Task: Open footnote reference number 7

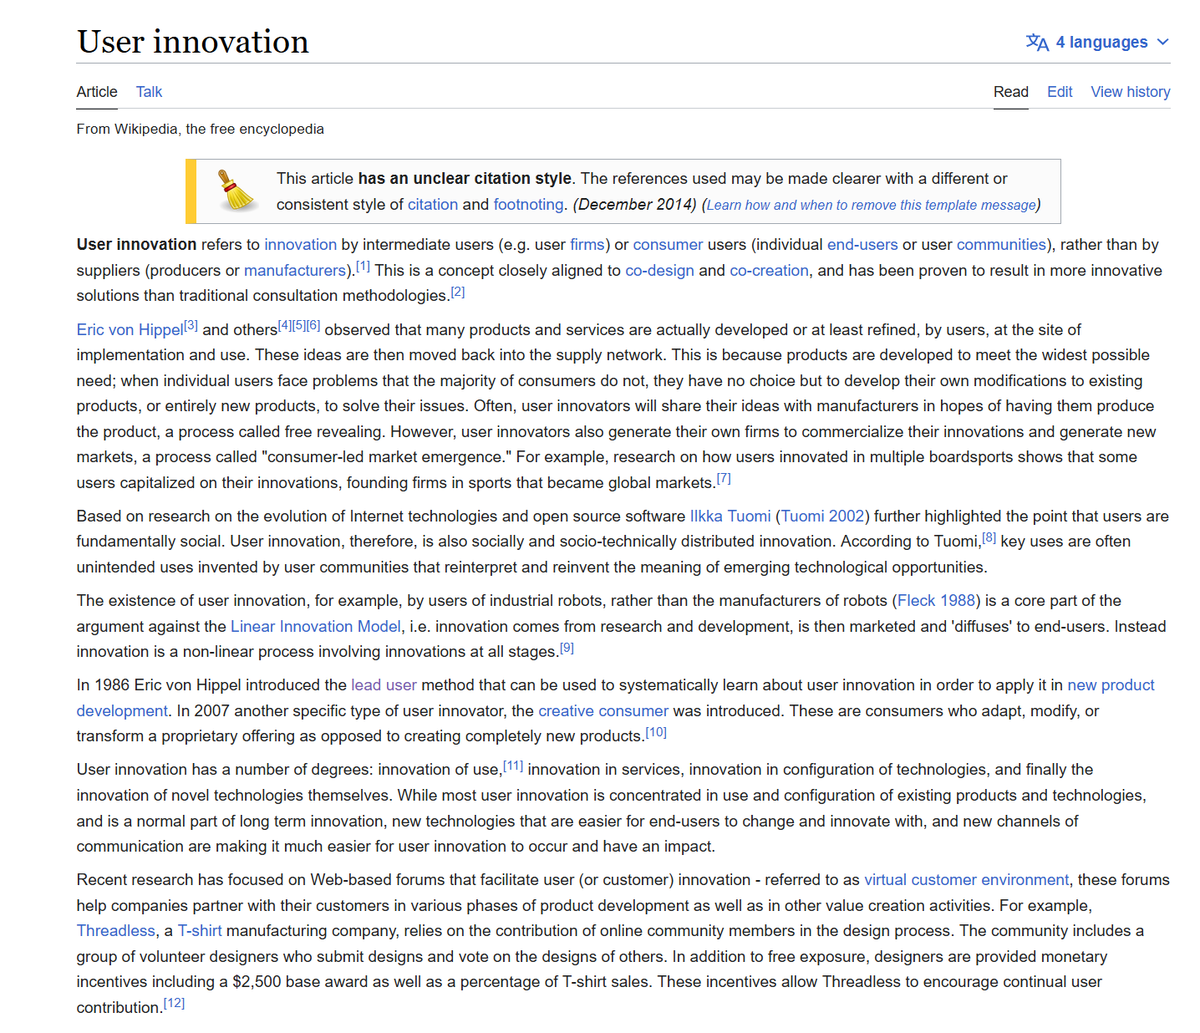Action: [723, 478]
